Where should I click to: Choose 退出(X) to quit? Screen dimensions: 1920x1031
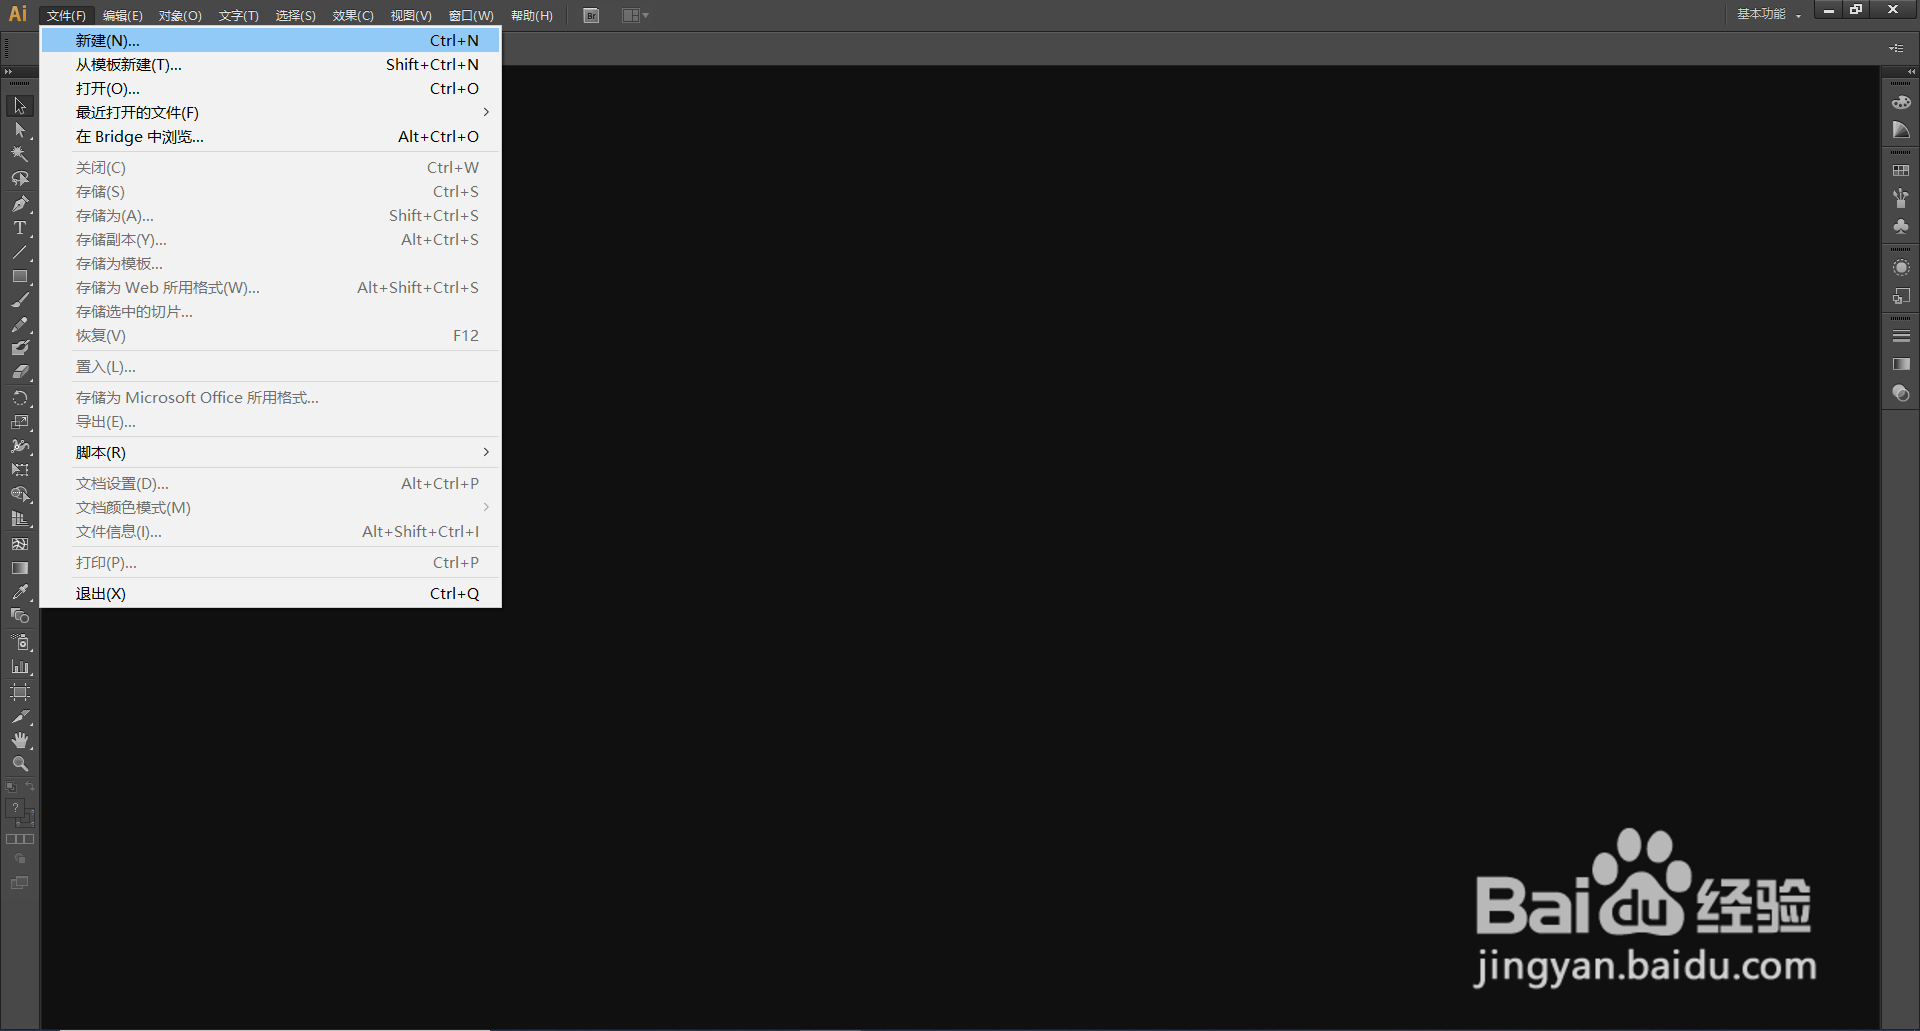pos(270,593)
